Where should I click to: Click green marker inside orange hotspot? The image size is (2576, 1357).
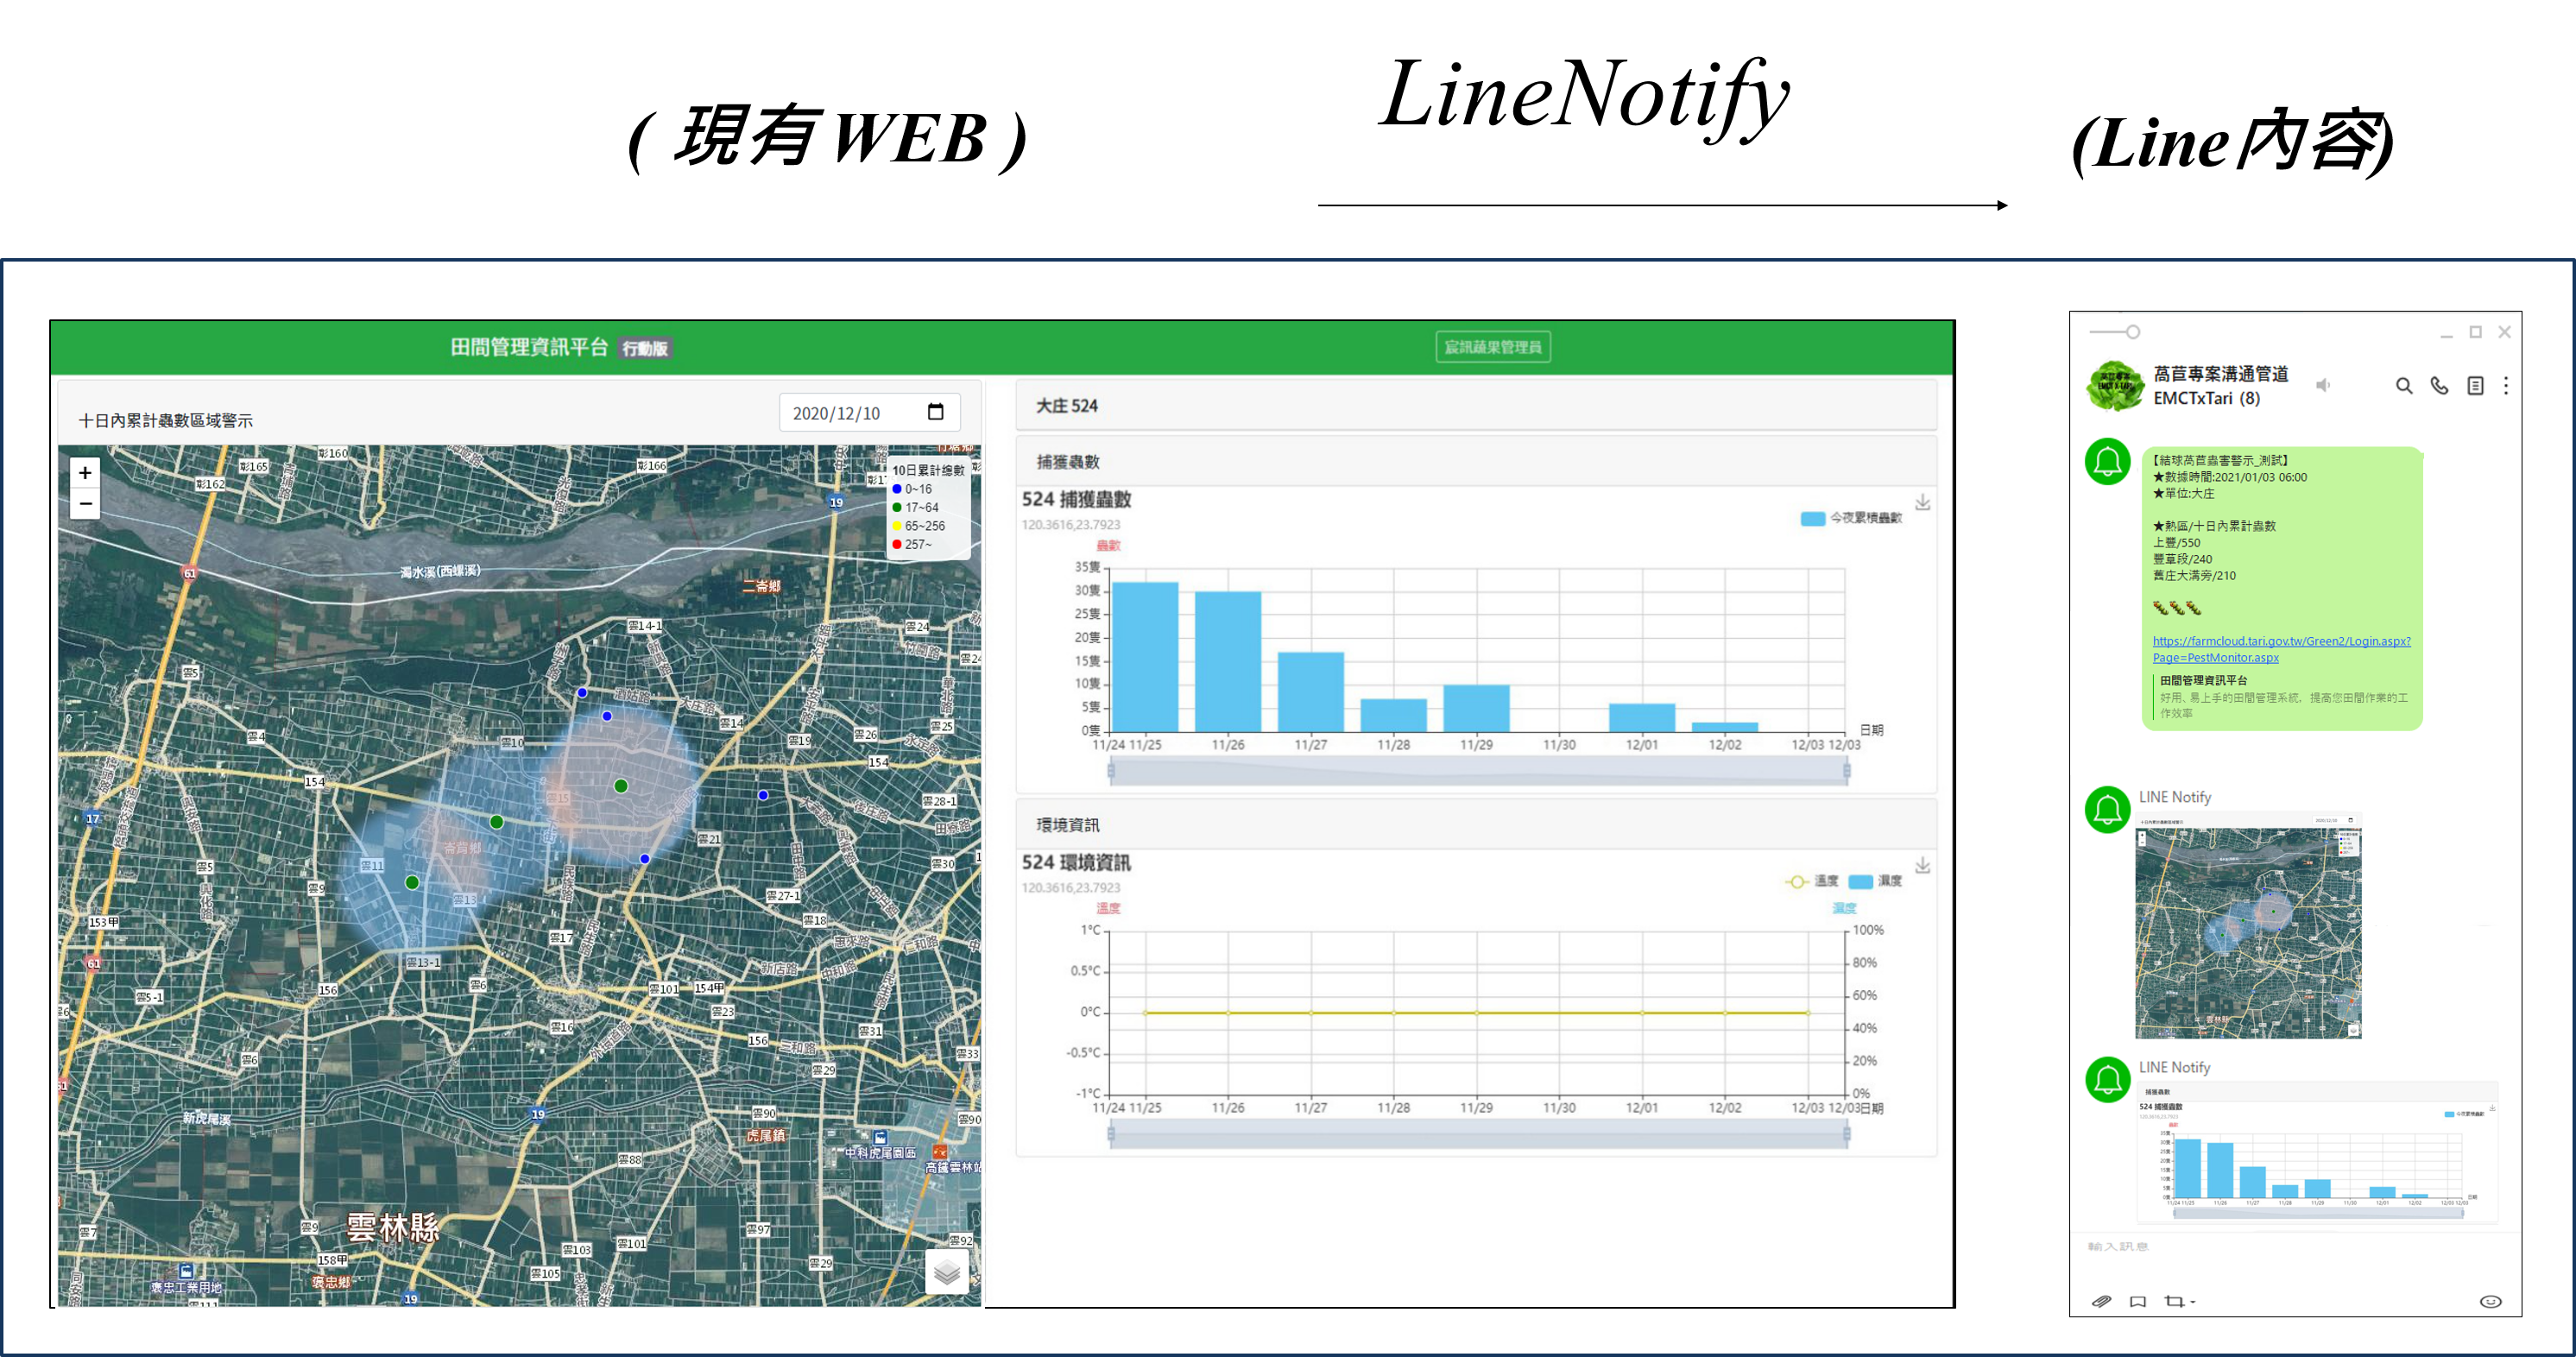pos(621,786)
